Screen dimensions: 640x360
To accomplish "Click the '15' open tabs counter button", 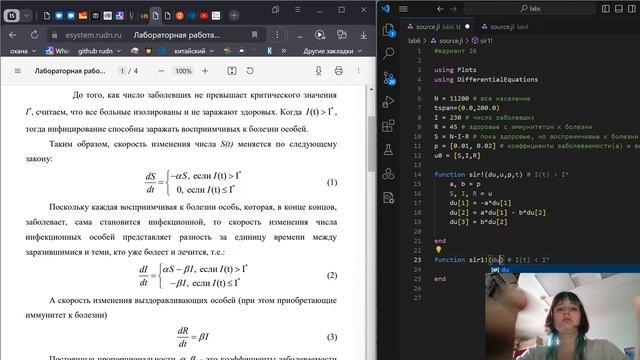I will click(x=11, y=16).
